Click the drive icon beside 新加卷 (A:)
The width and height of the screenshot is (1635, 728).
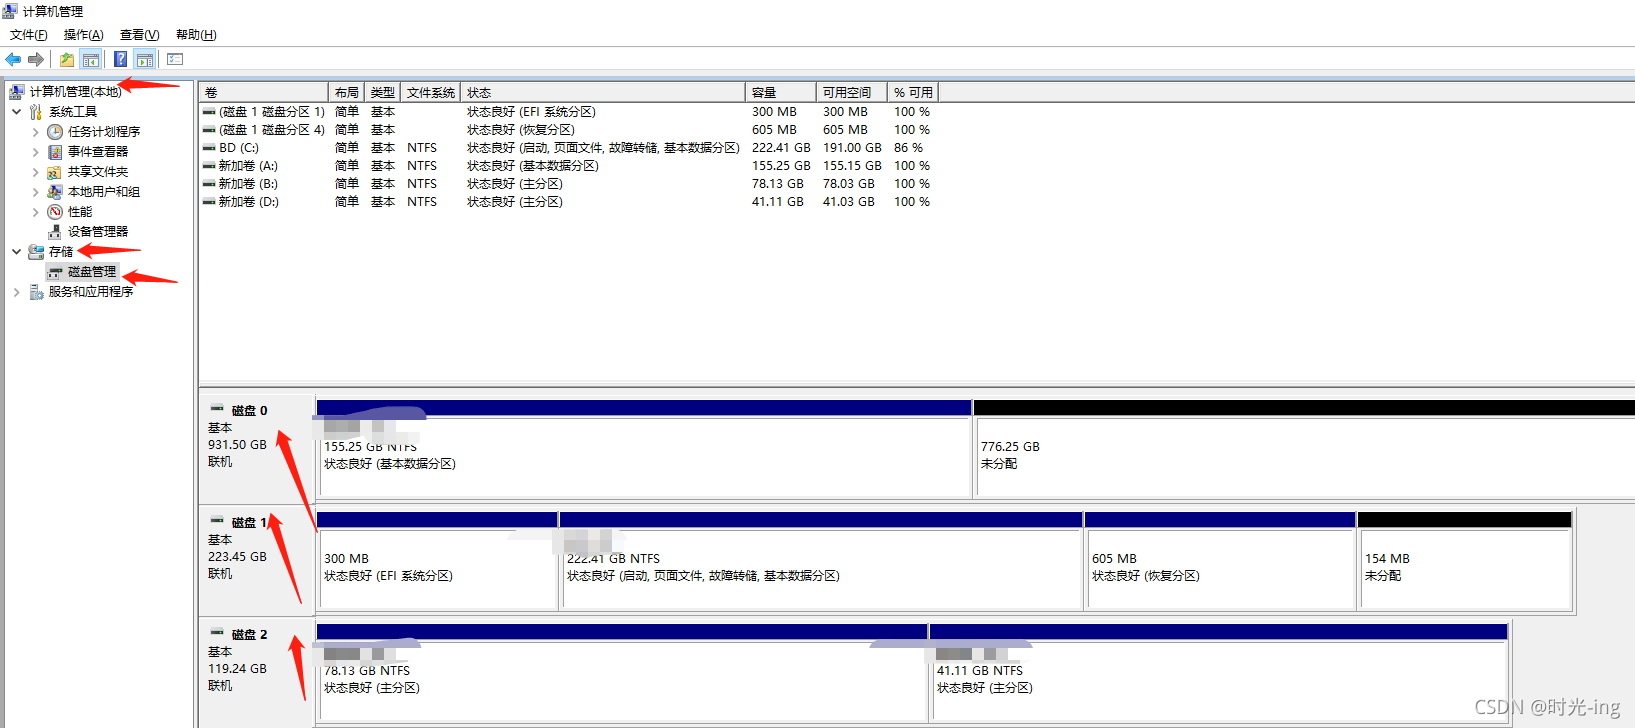[x=209, y=166]
